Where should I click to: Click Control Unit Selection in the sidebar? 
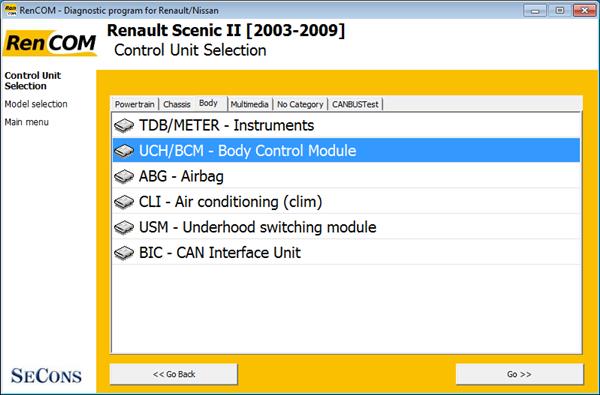(33, 81)
